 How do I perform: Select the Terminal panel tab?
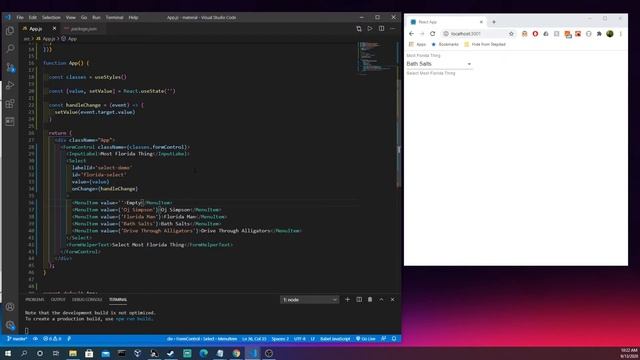point(118,300)
